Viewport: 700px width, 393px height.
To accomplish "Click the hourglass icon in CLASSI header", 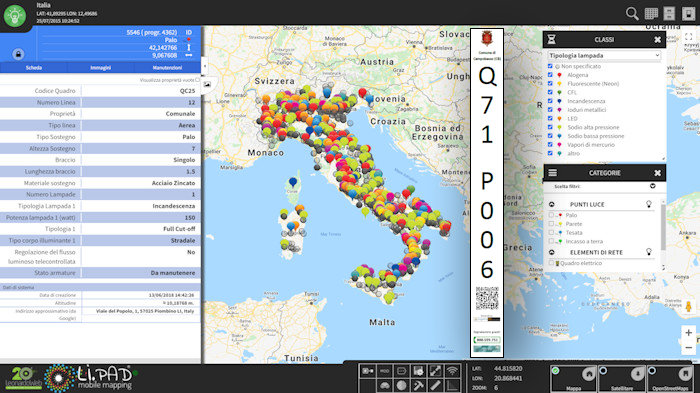I will click(551, 39).
